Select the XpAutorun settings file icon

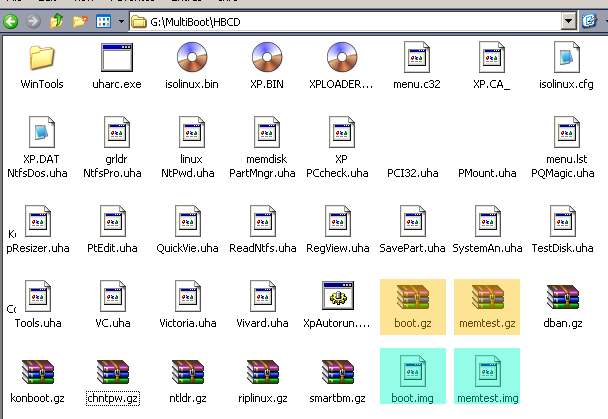coord(338,295)
